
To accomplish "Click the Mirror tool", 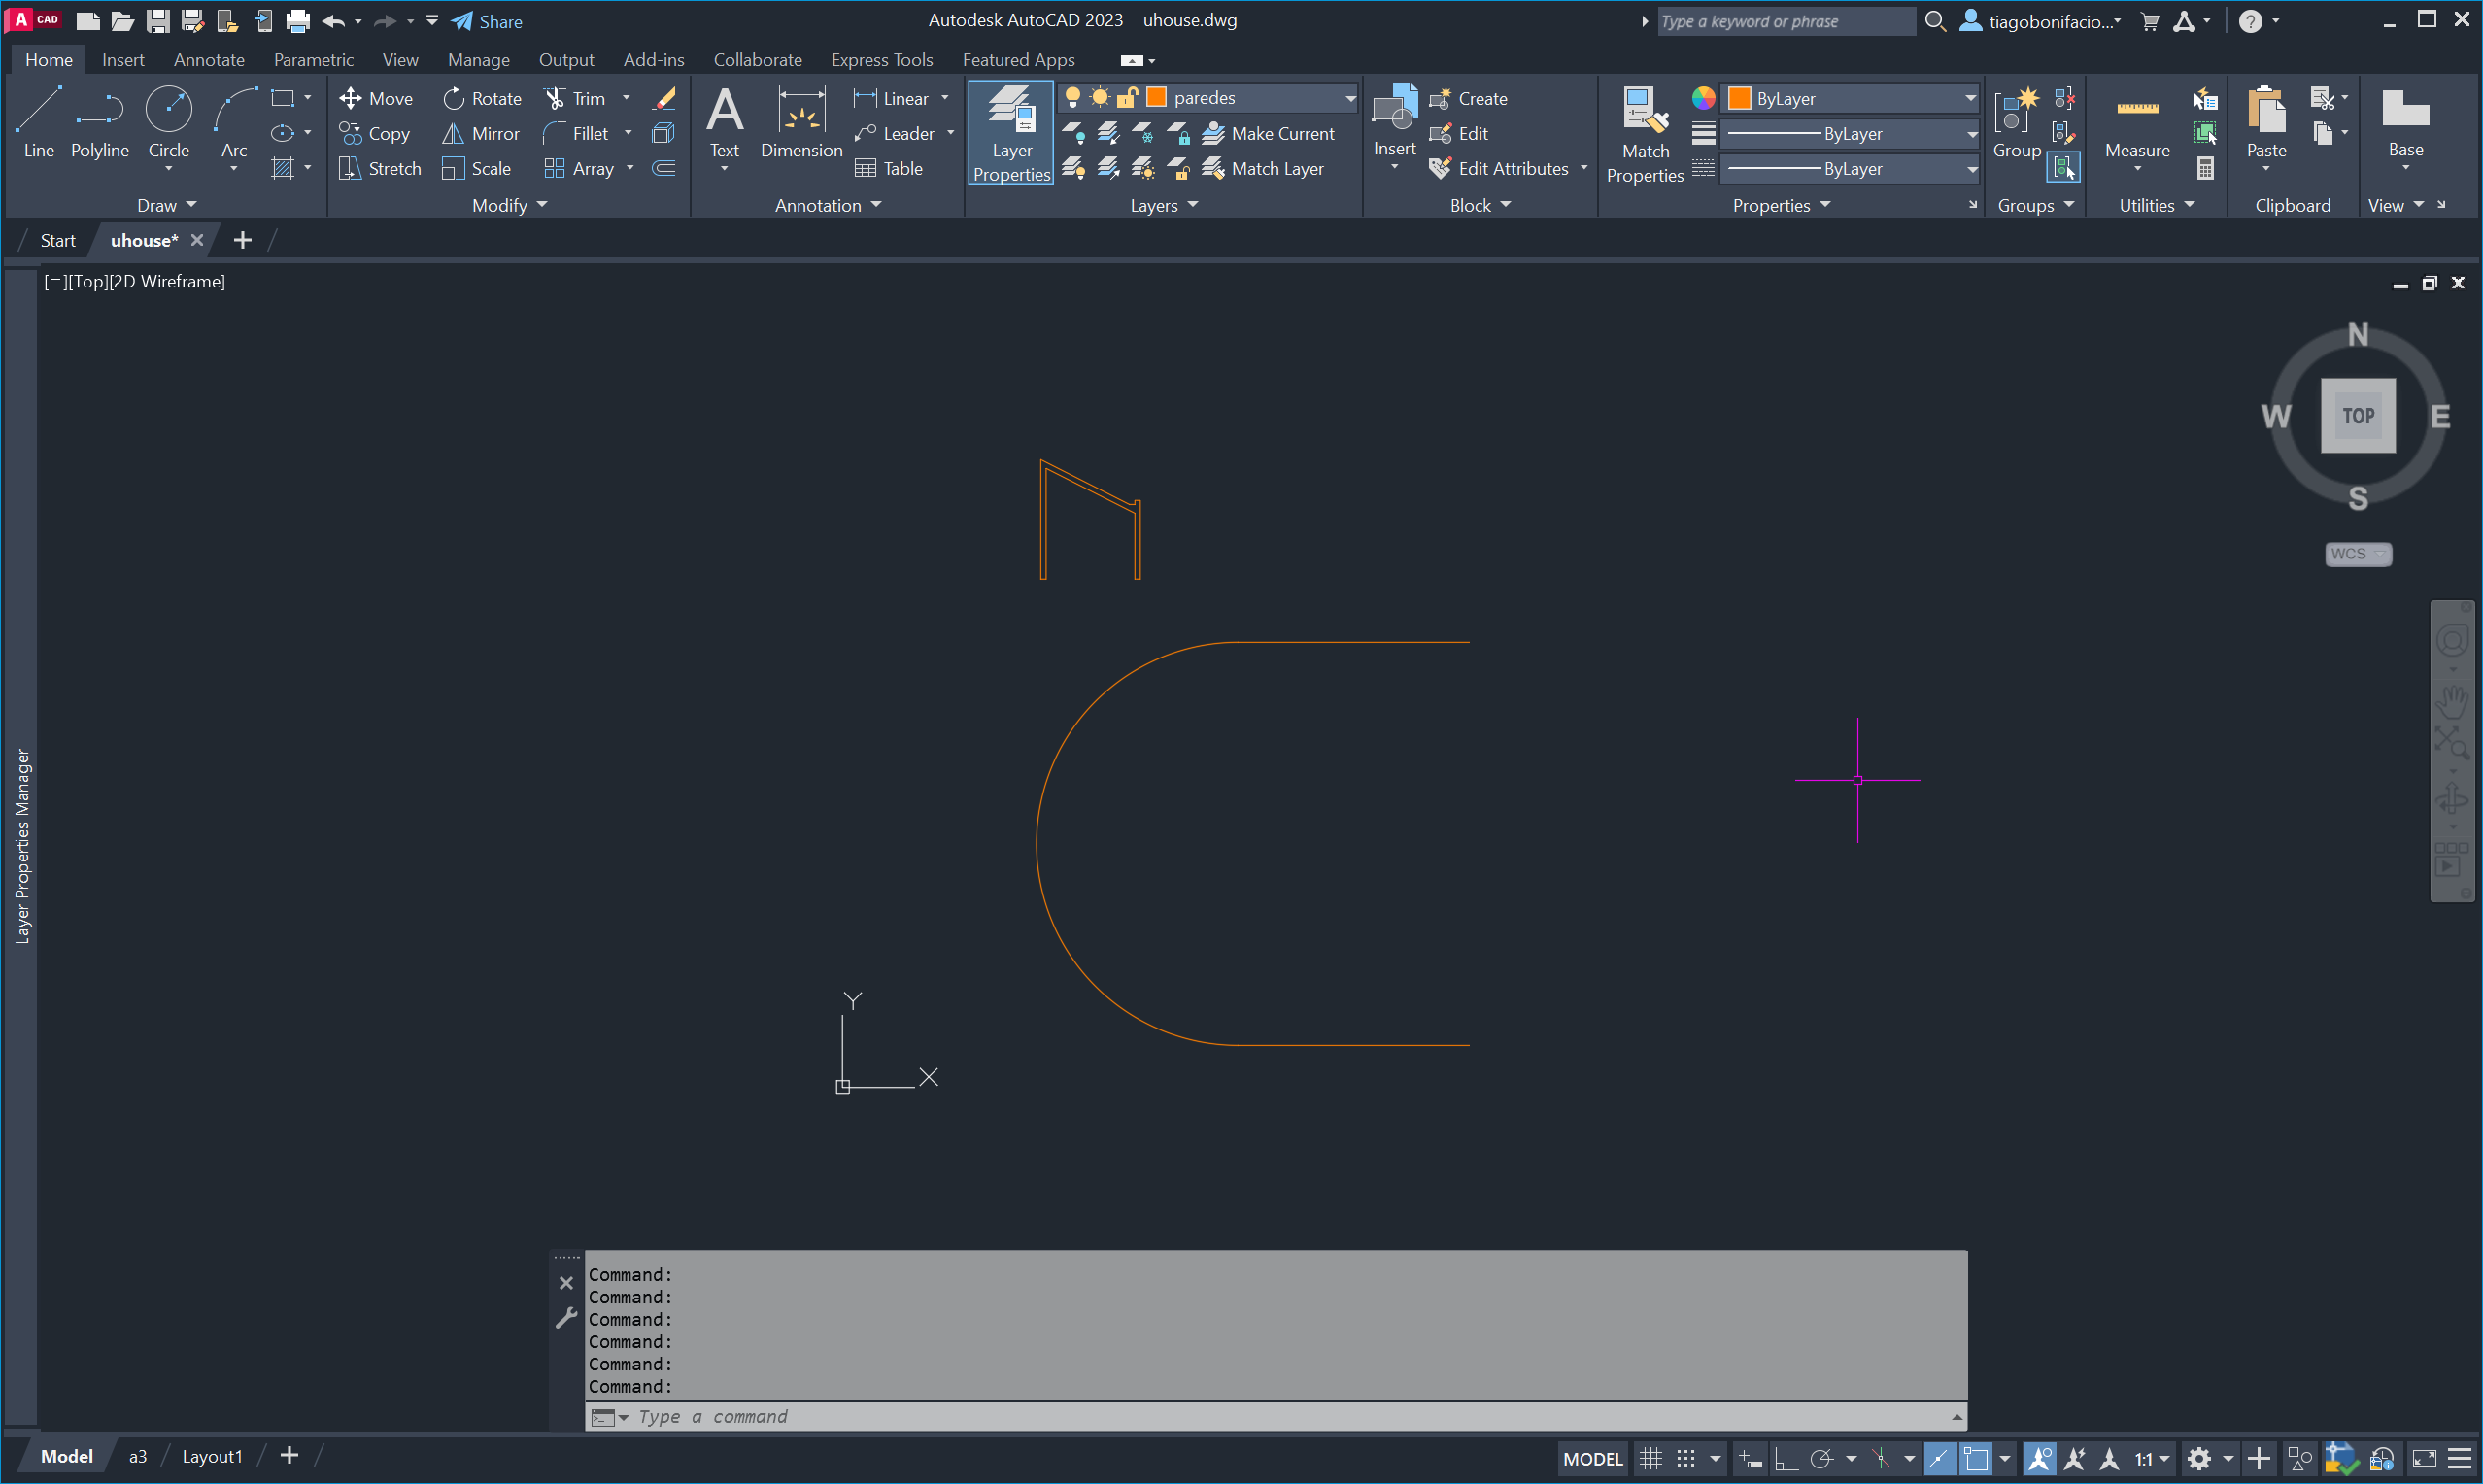I will click(481, 133).
